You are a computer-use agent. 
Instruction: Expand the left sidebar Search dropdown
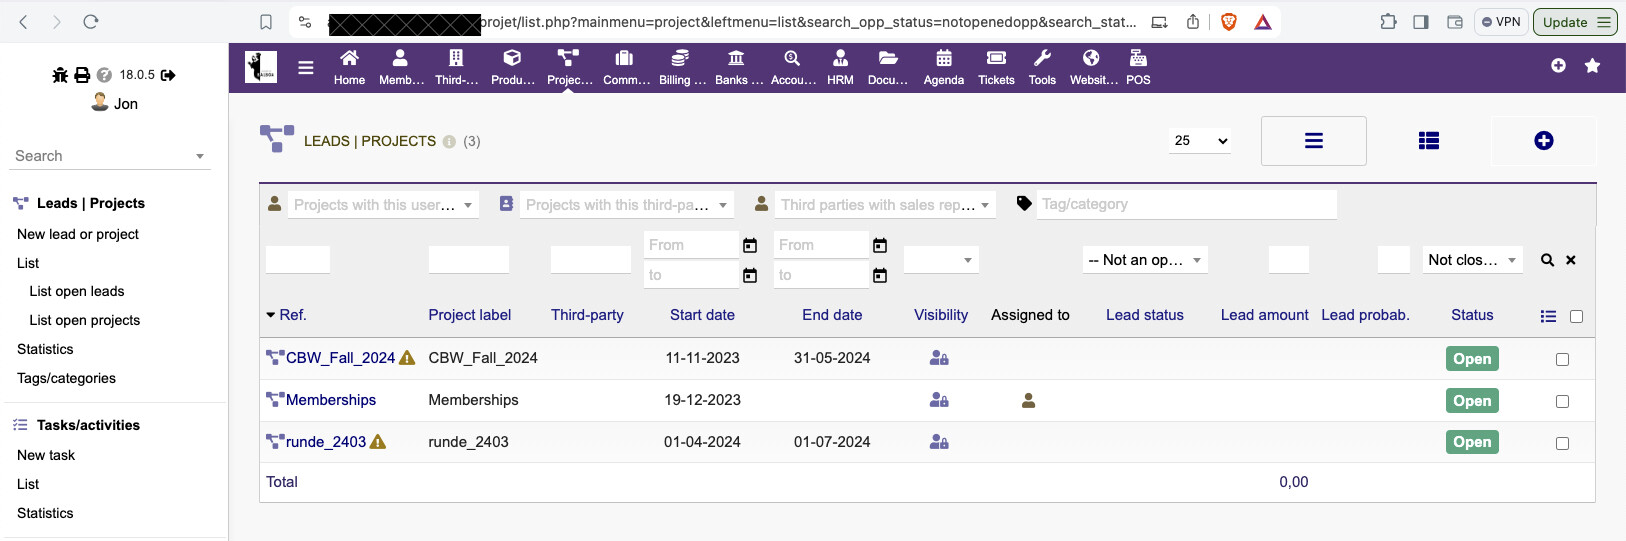click(110, 156)
